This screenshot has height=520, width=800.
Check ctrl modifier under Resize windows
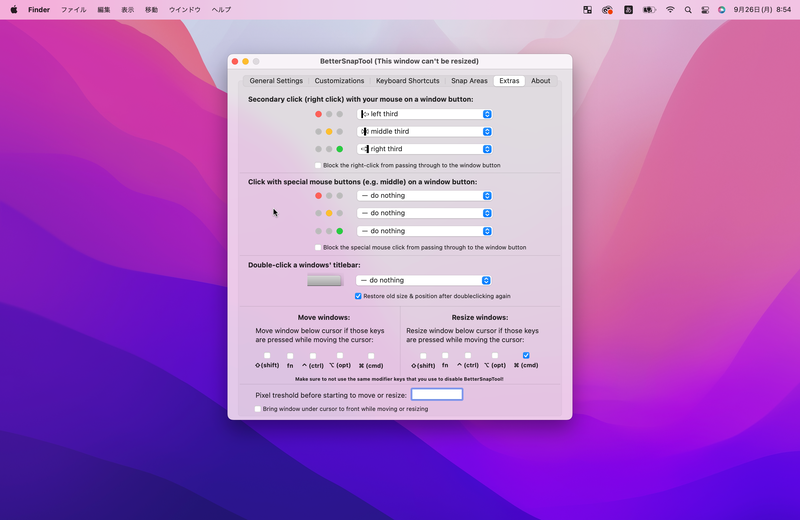coord(468,356)
